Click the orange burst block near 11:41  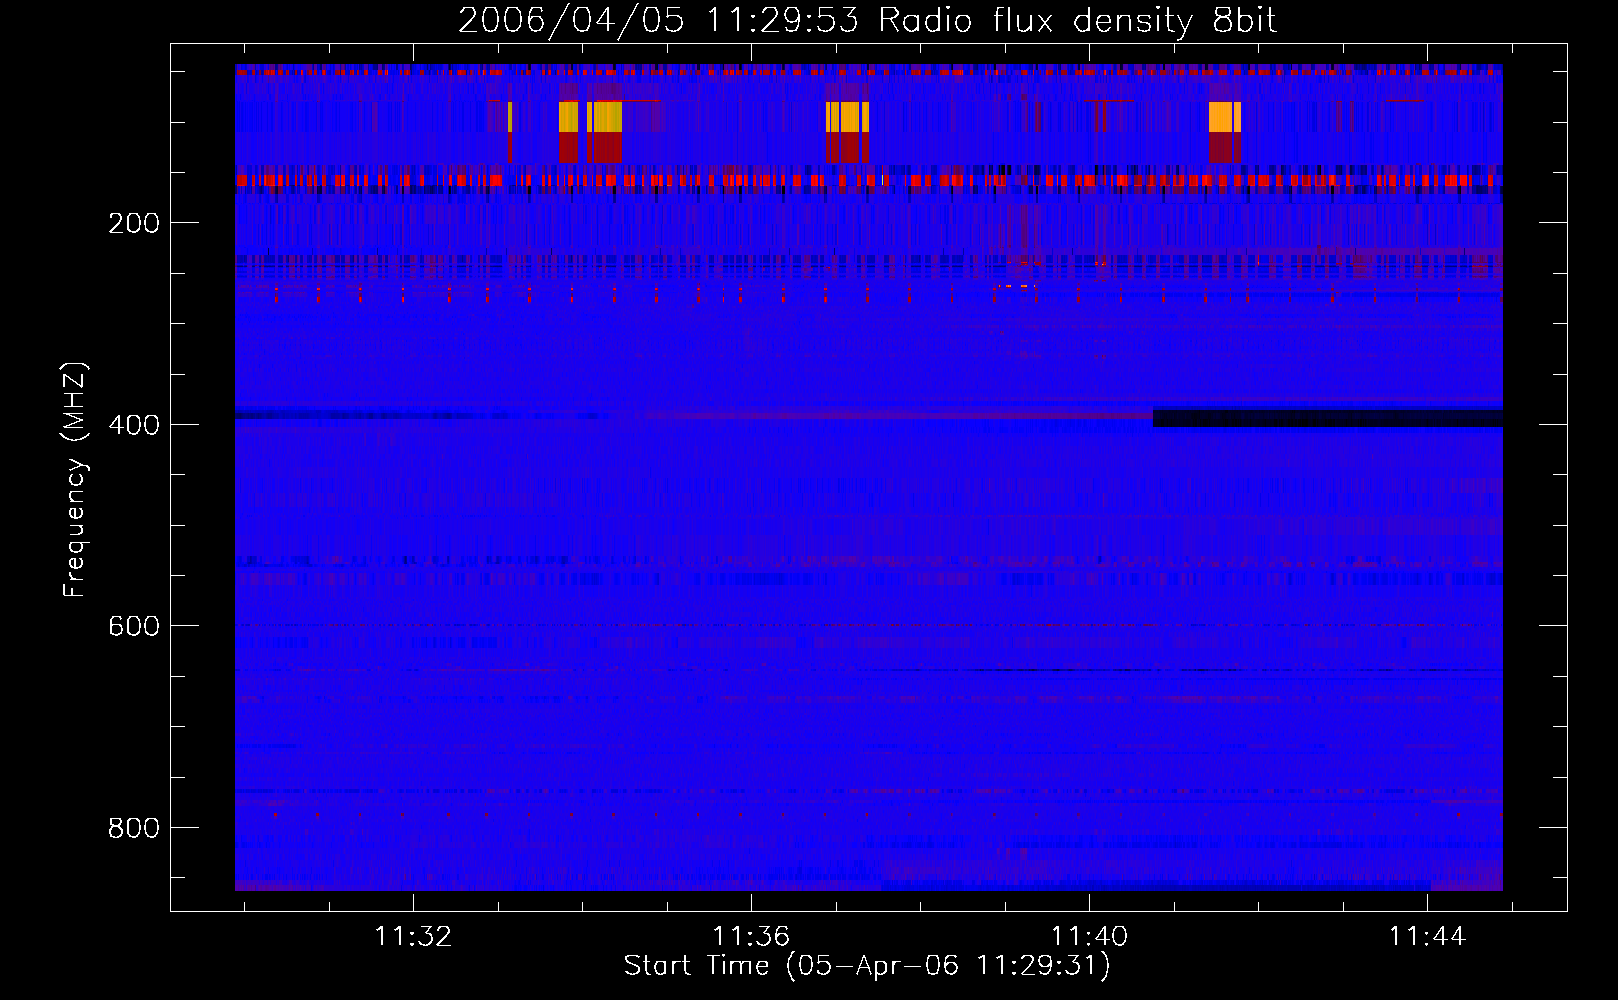(x=1224, y=117)
